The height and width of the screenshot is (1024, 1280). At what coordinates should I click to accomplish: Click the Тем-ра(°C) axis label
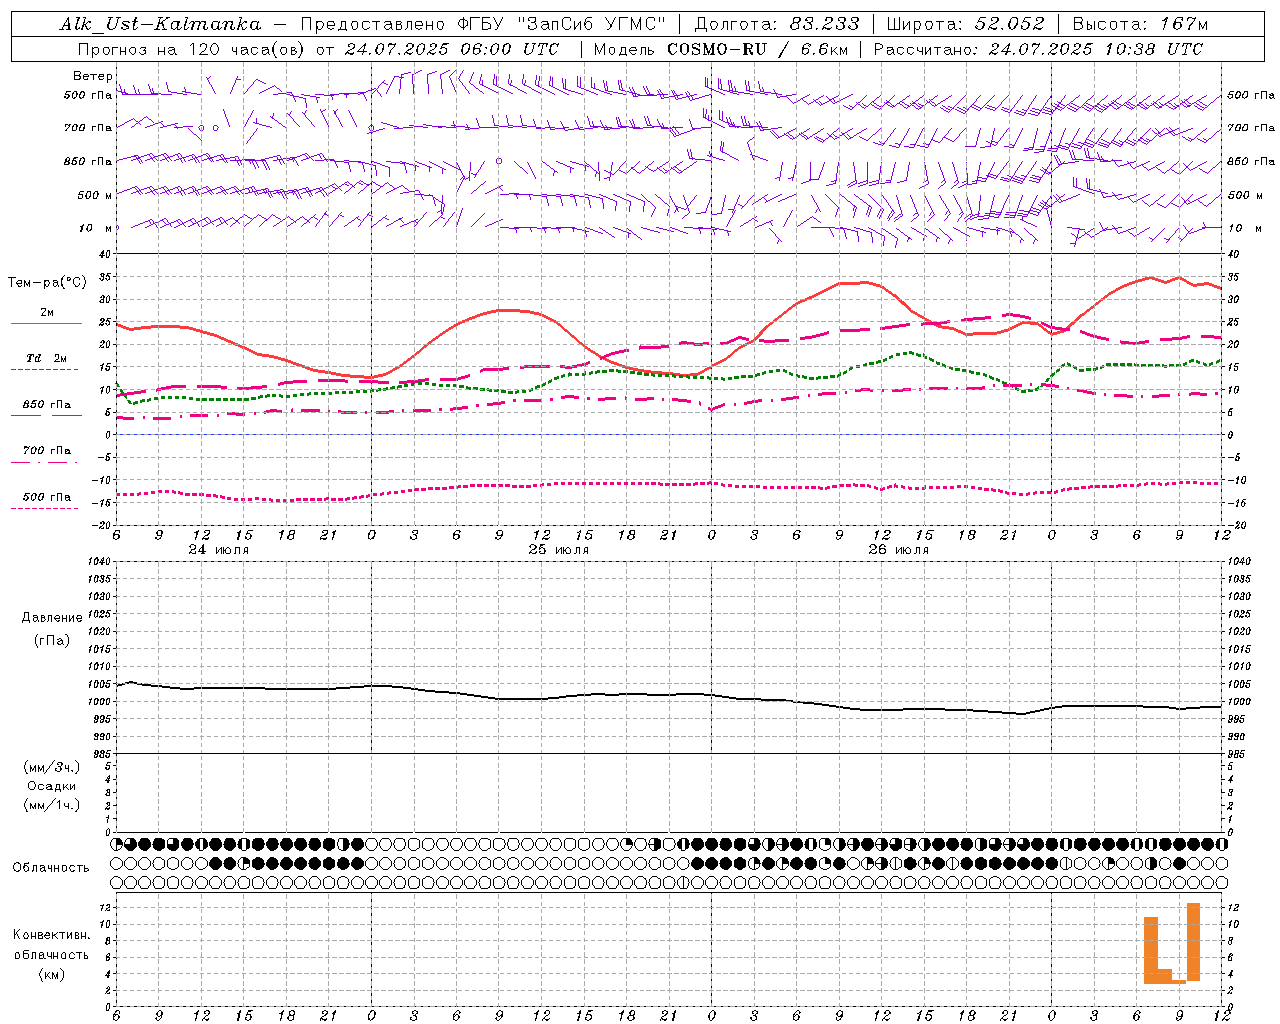coord(47,283)
